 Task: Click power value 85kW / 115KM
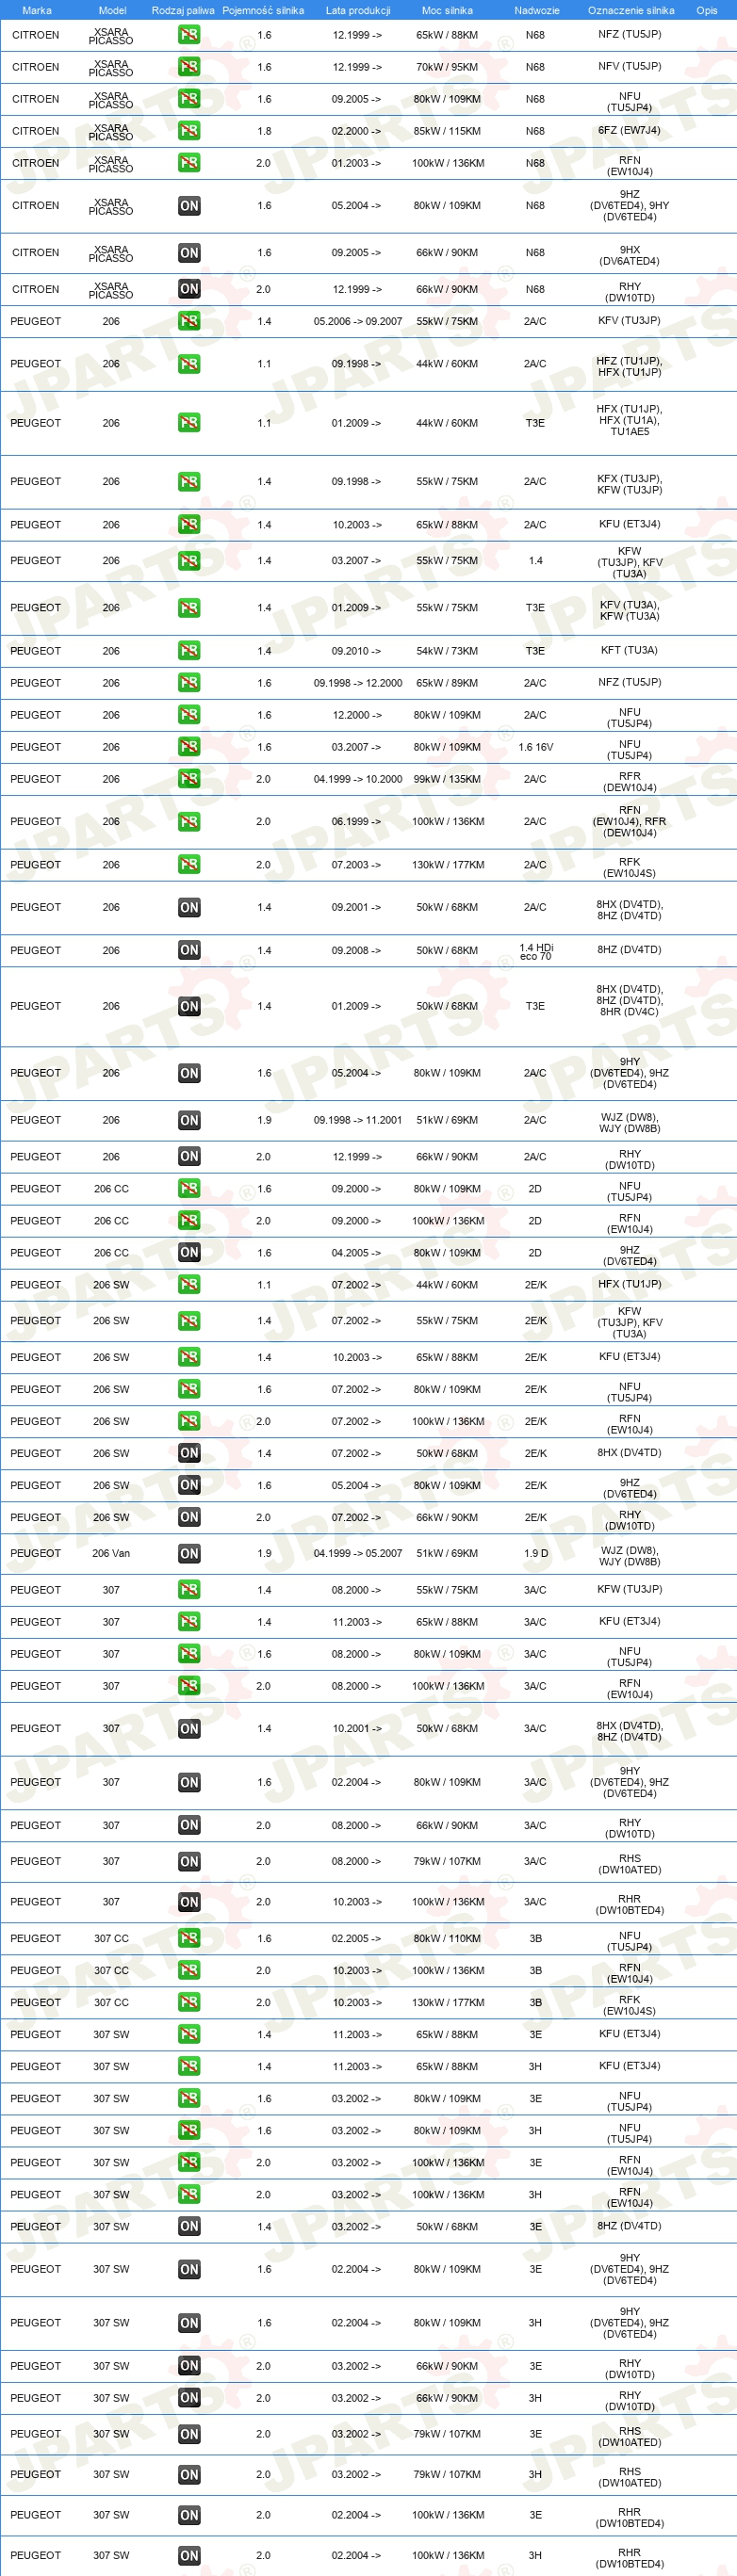pos(447,131)
